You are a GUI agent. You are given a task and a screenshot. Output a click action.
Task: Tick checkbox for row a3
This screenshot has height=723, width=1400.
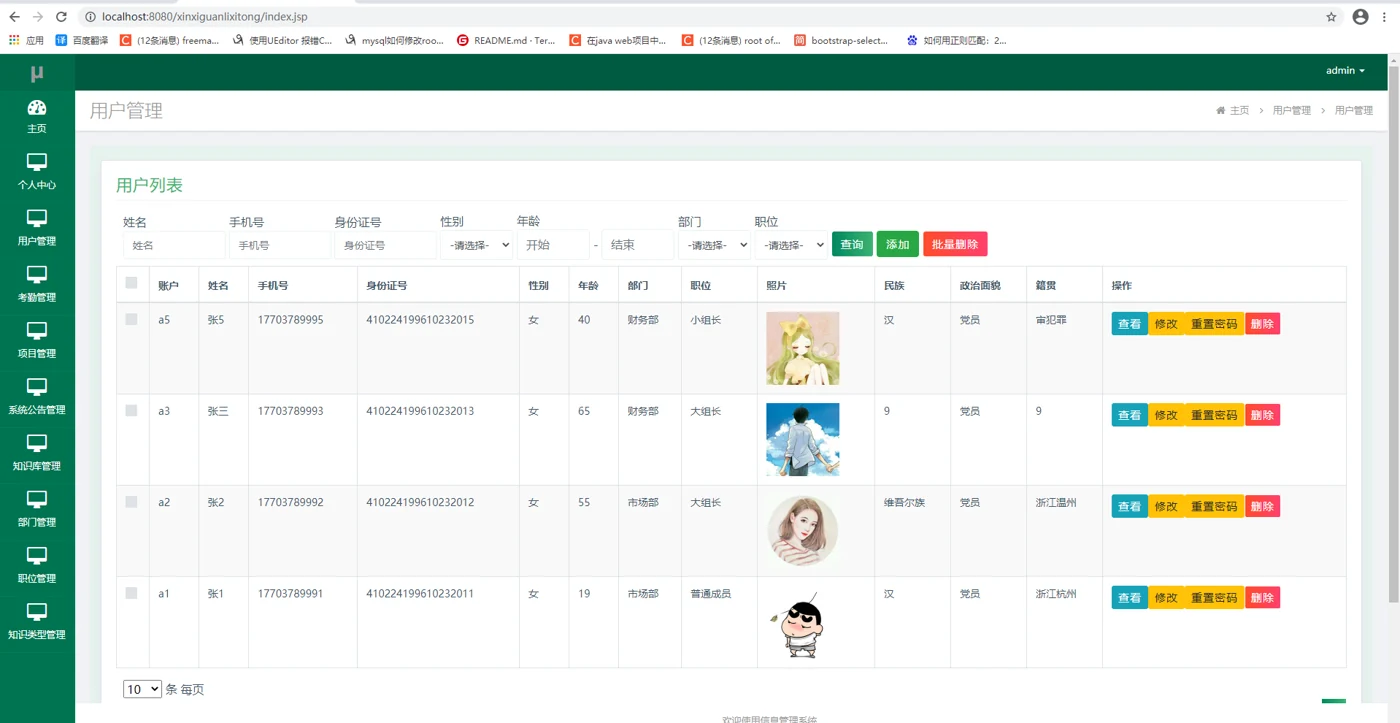pos(131,410)
